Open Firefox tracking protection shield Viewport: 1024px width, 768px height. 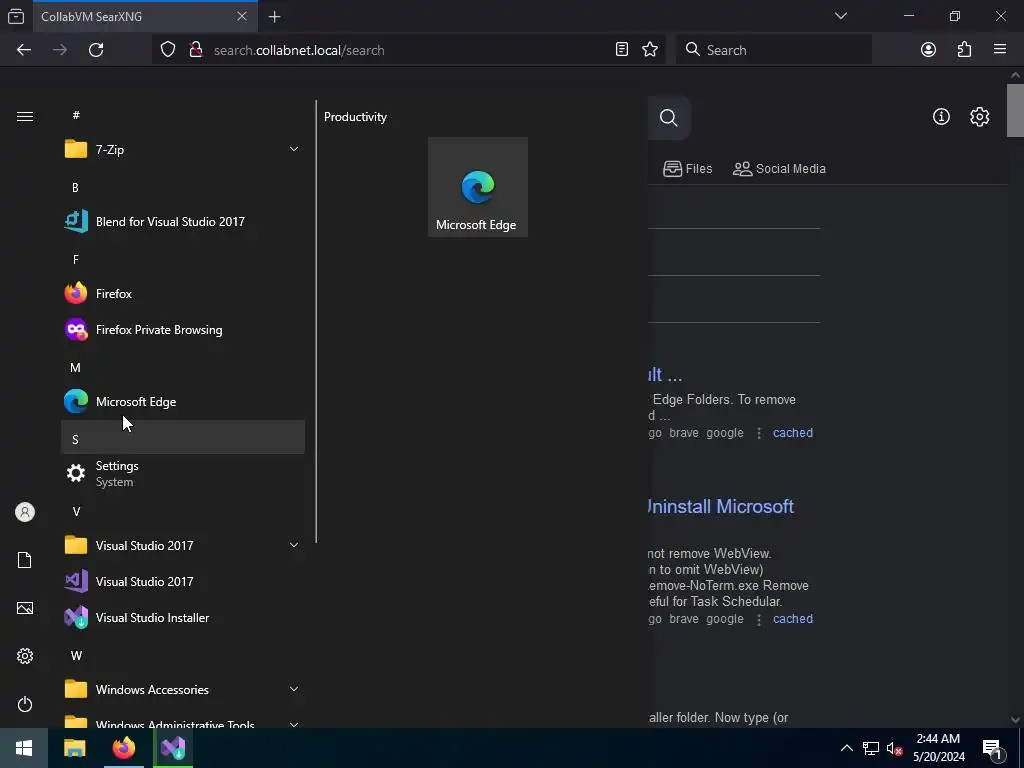[168, 50]
